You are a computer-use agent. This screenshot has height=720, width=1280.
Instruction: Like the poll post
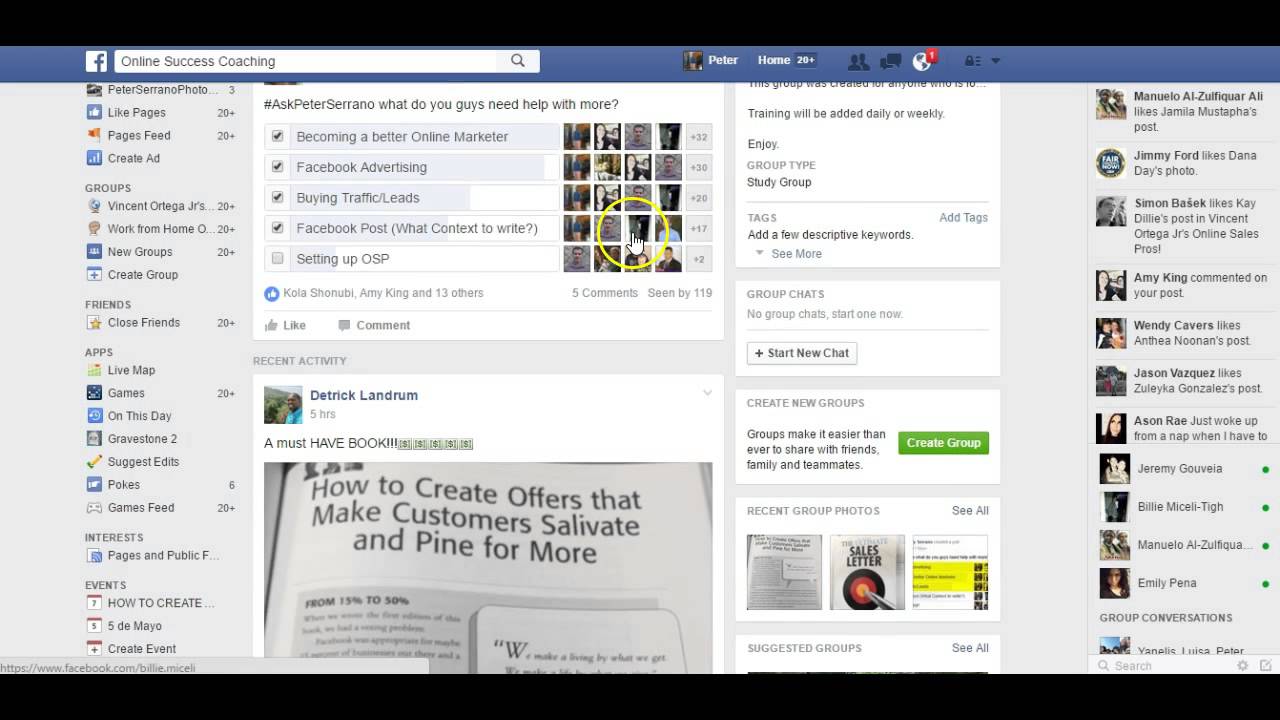pos(285,325)
